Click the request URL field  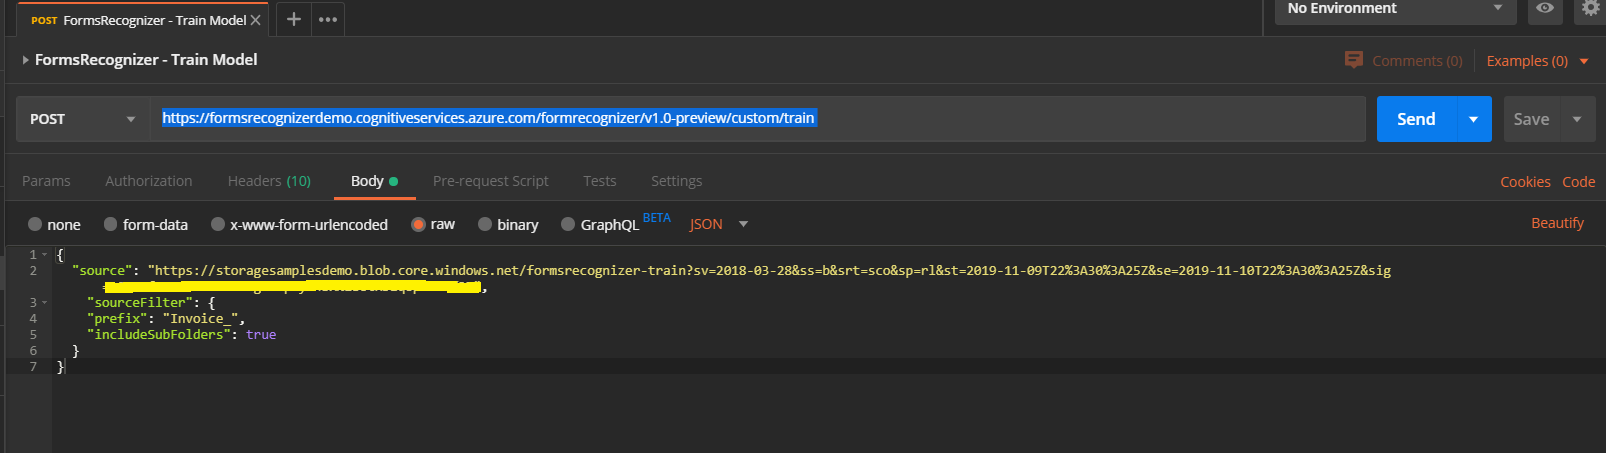click(758, 119)
